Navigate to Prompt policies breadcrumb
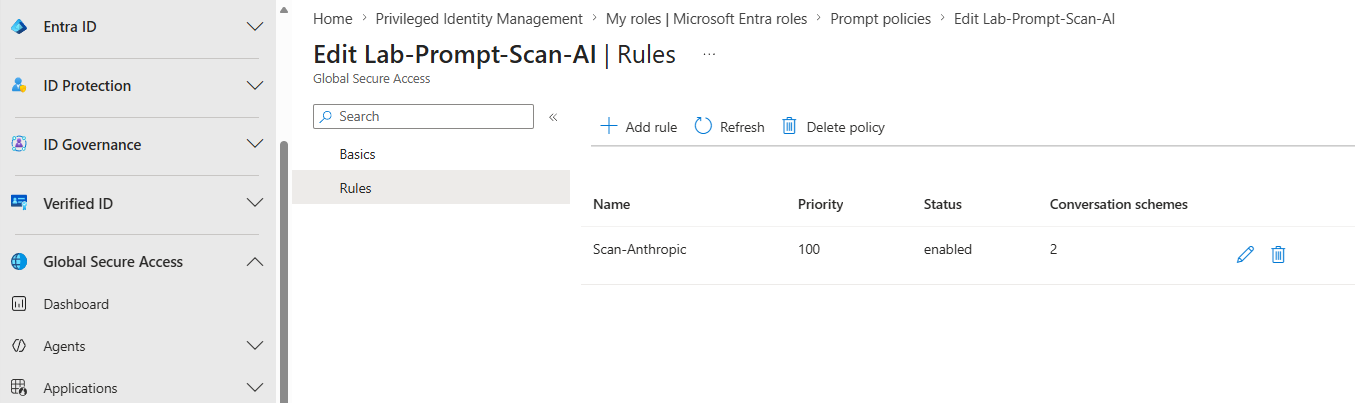Image resolution: width=1361 pixels, height=403 pixels. (880, 19)
